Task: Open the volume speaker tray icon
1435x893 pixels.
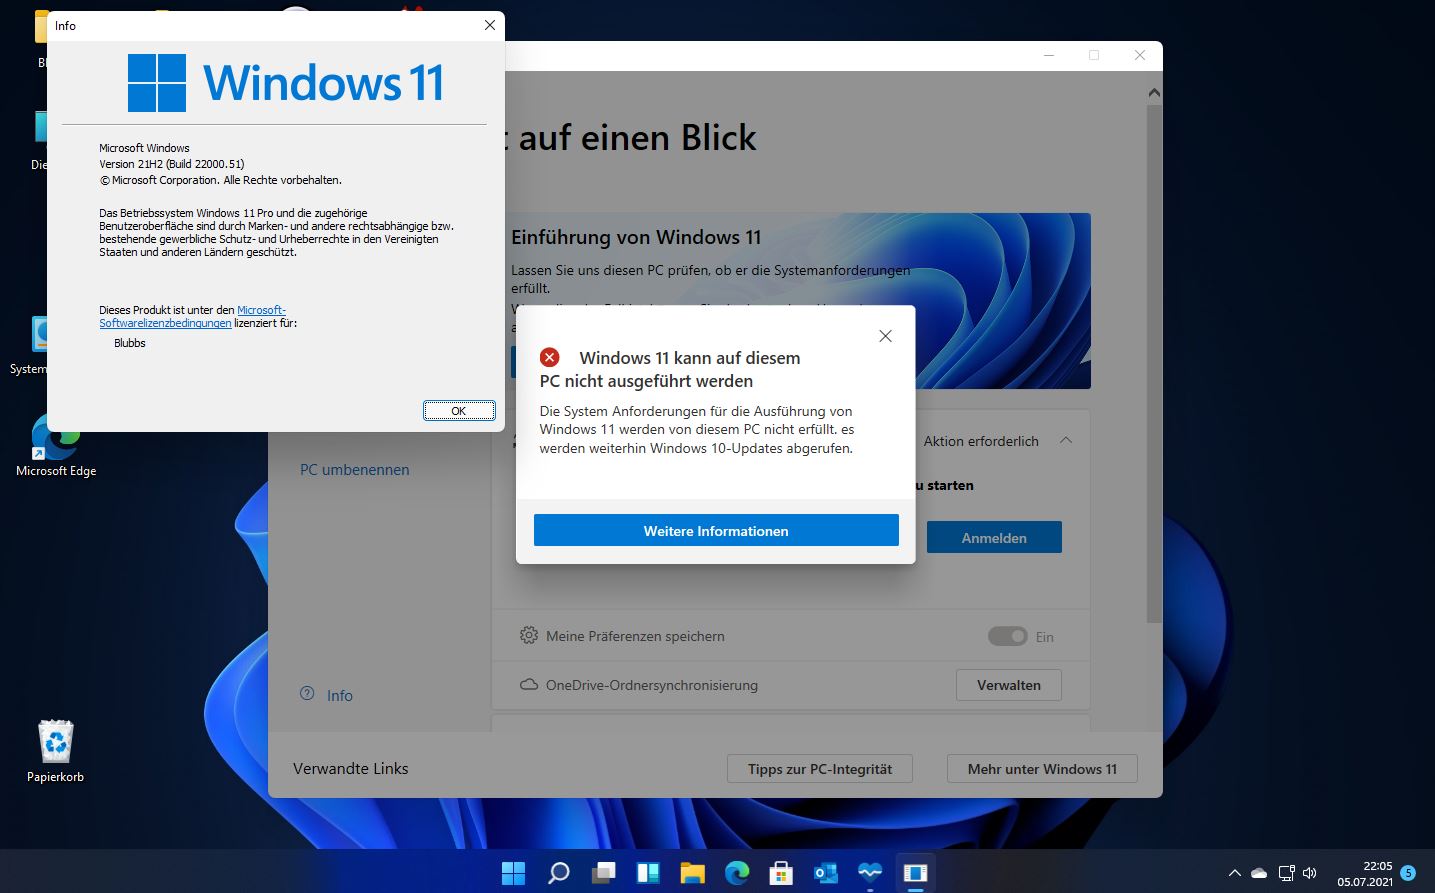Action: (1310, 873)
